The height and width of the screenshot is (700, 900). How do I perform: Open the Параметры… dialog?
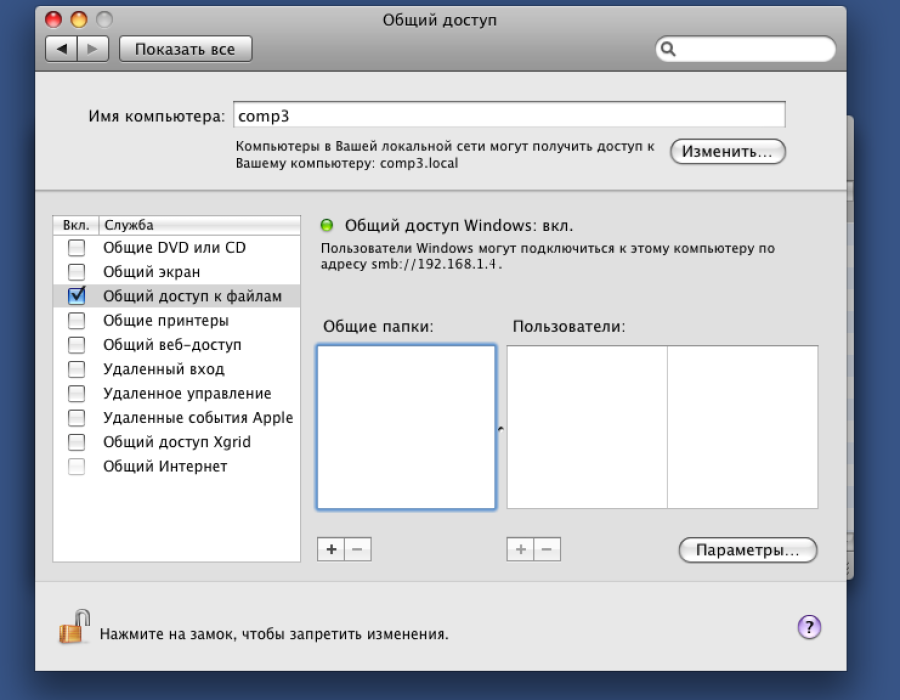tap(748, 550)
